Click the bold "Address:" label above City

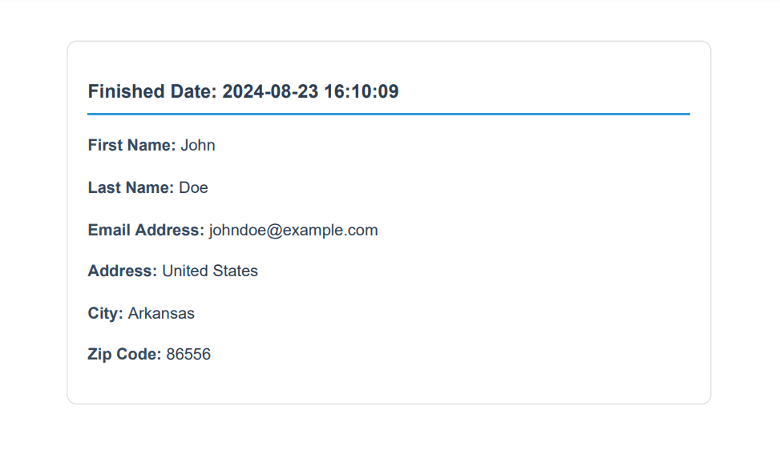[x=122, y=271]
